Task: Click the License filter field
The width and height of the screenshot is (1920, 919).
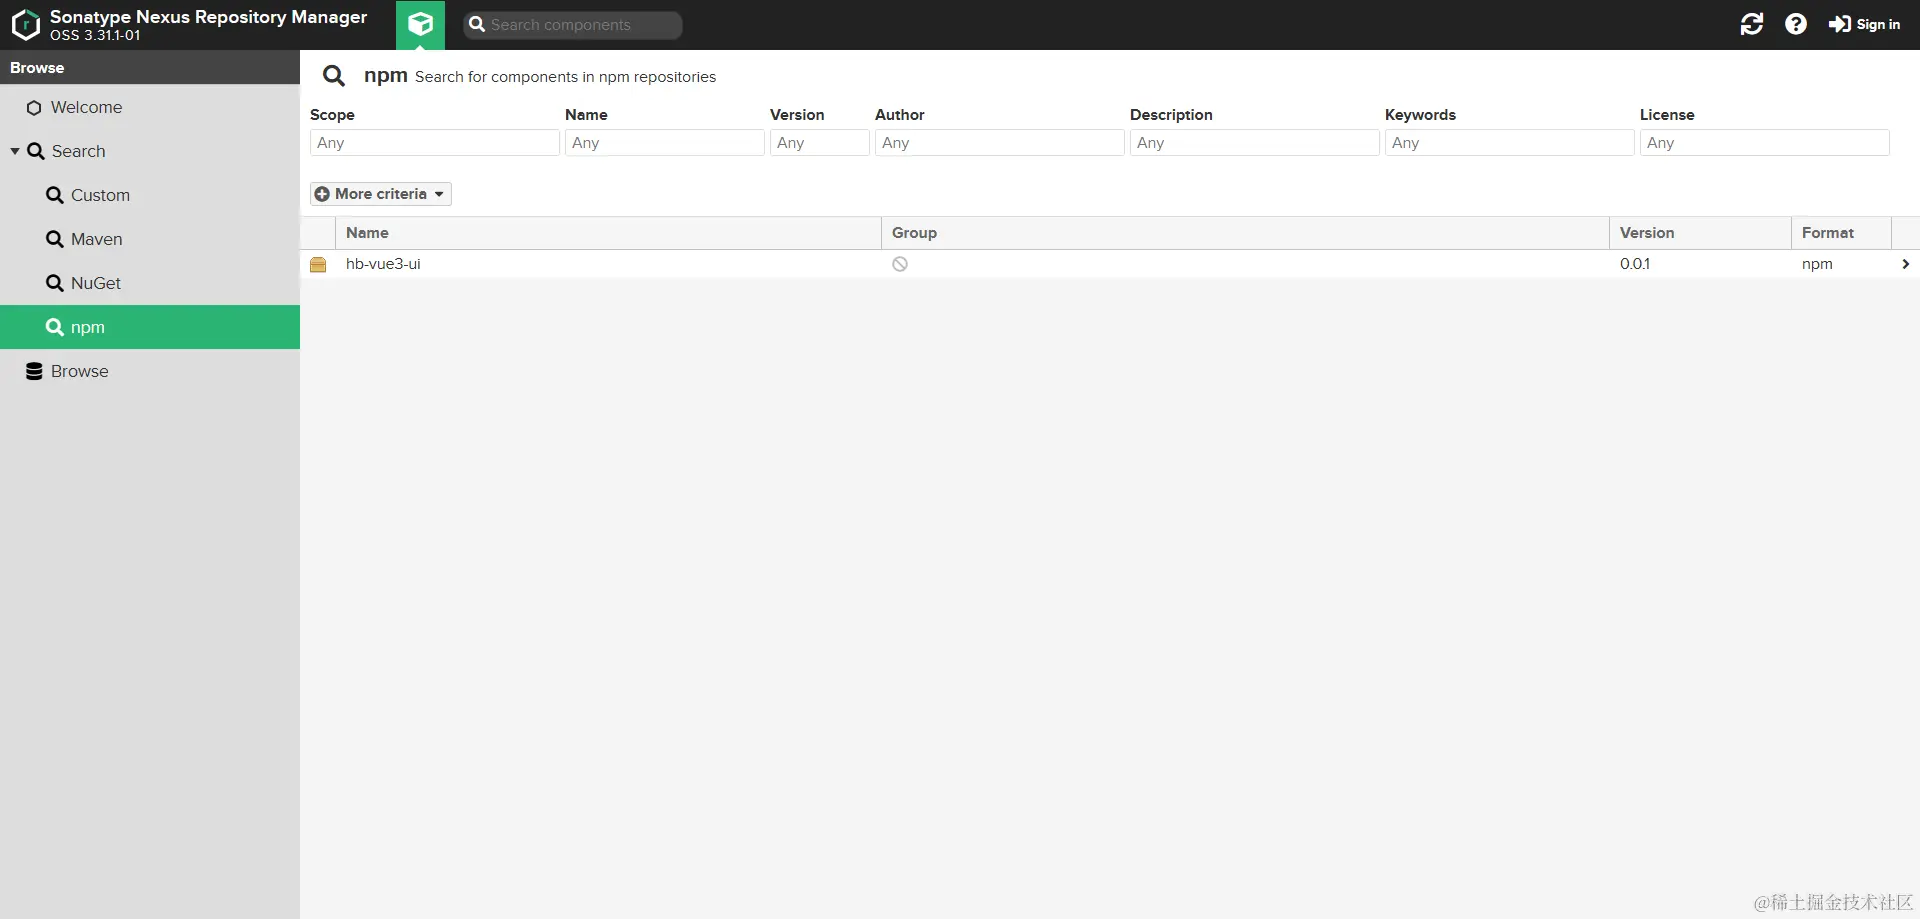Action: [x=1765, y=143]
